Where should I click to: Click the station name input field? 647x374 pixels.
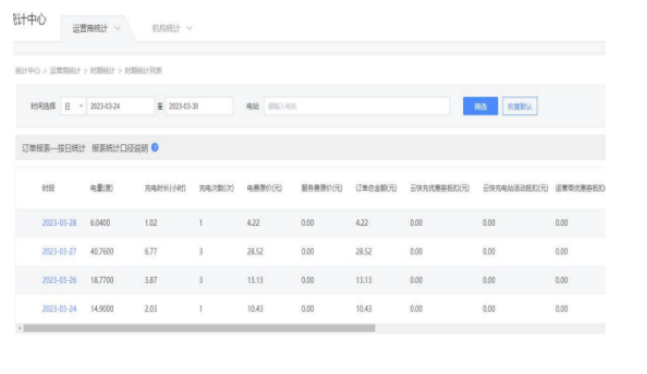pyautogui.click(x=357, y=106)
